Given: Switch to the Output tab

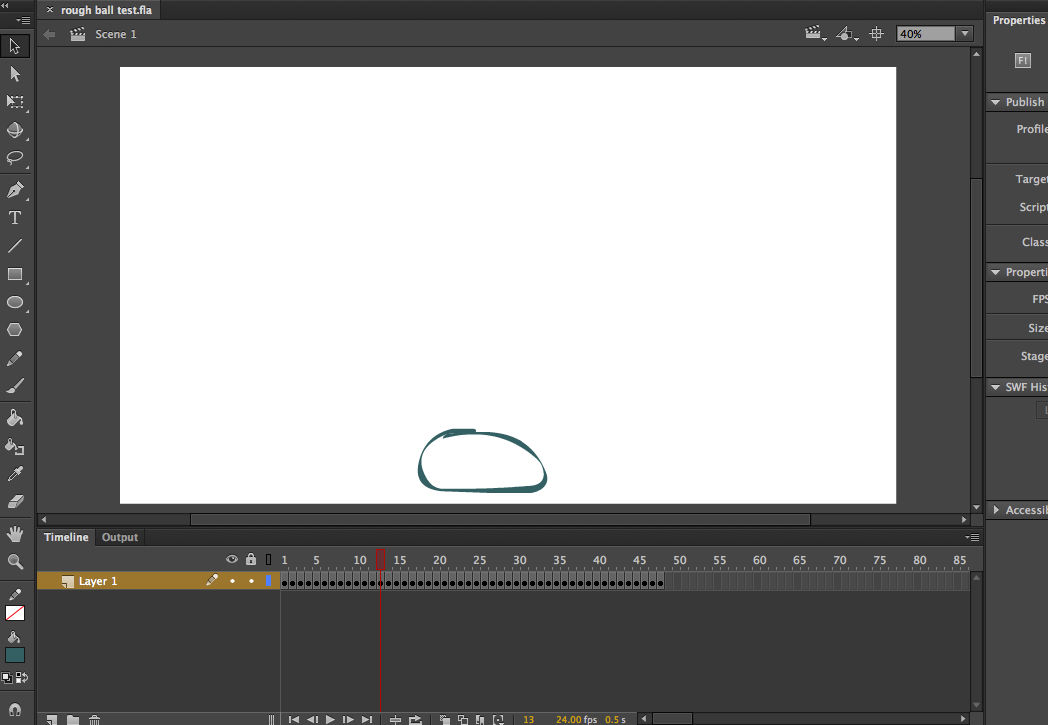Looking at the screenshot, I should [x=119, y=537].
